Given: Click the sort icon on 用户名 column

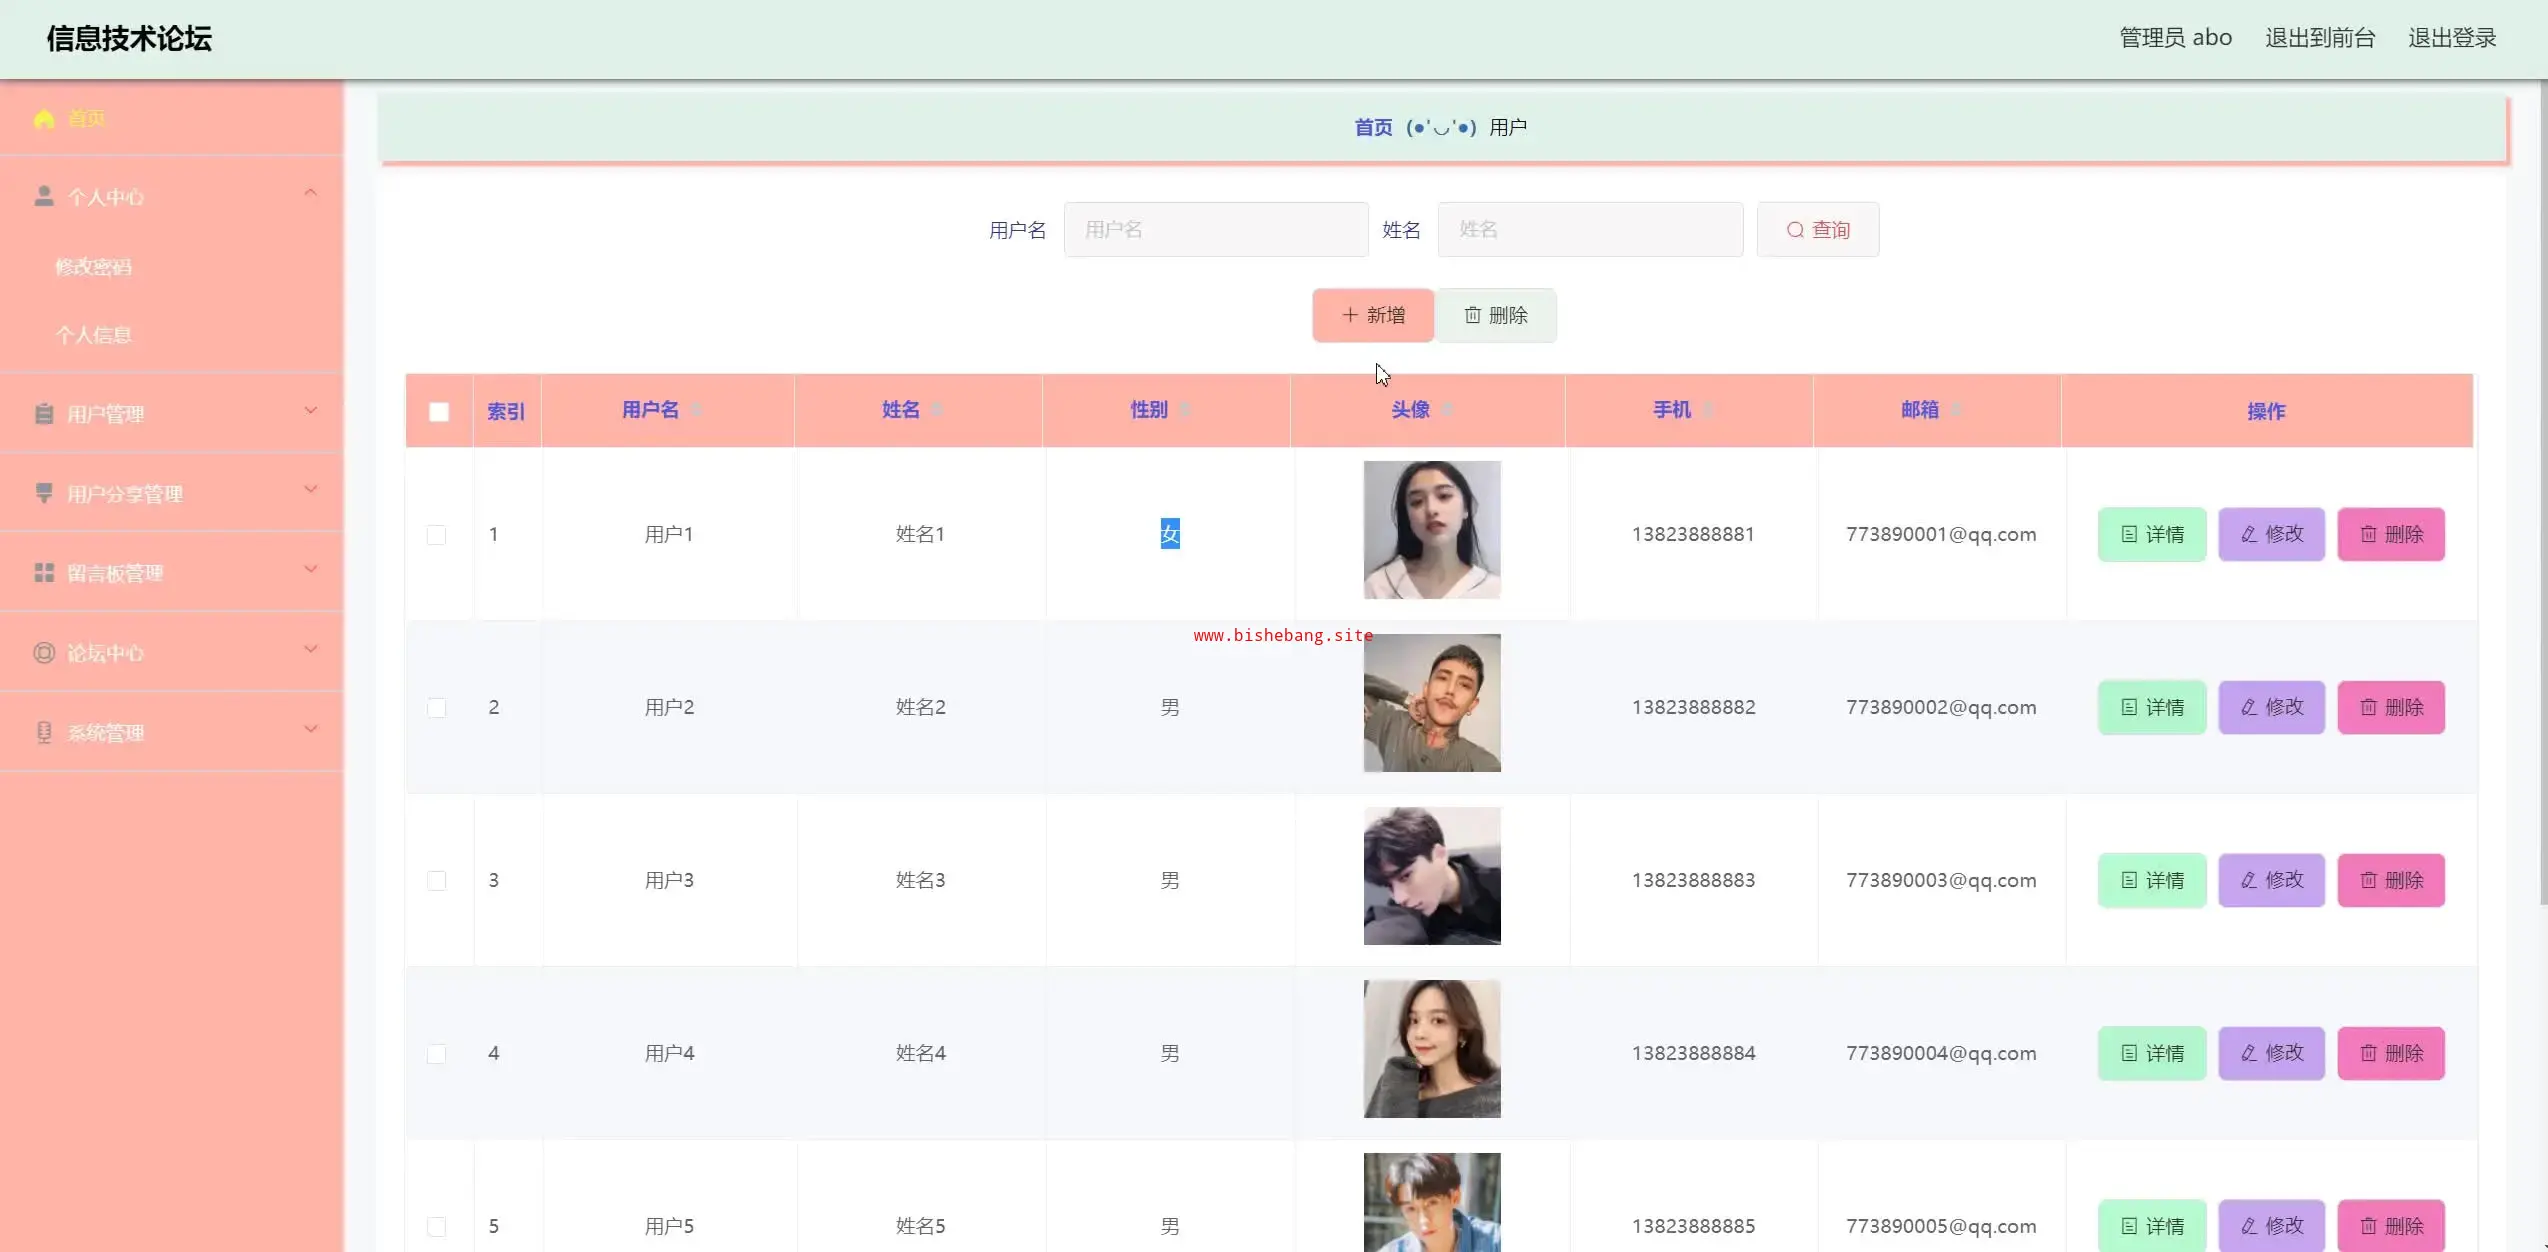Looking at the screenshot, I should tap(696, 410).
